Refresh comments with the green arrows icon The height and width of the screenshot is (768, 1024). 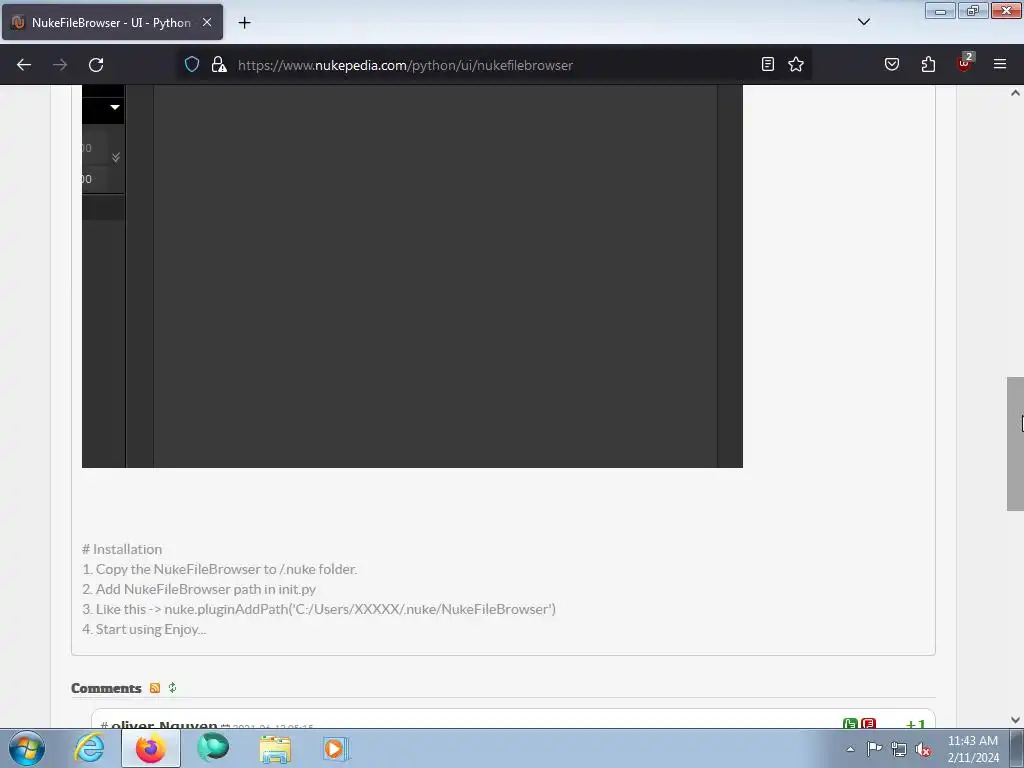tap(172, 688)
